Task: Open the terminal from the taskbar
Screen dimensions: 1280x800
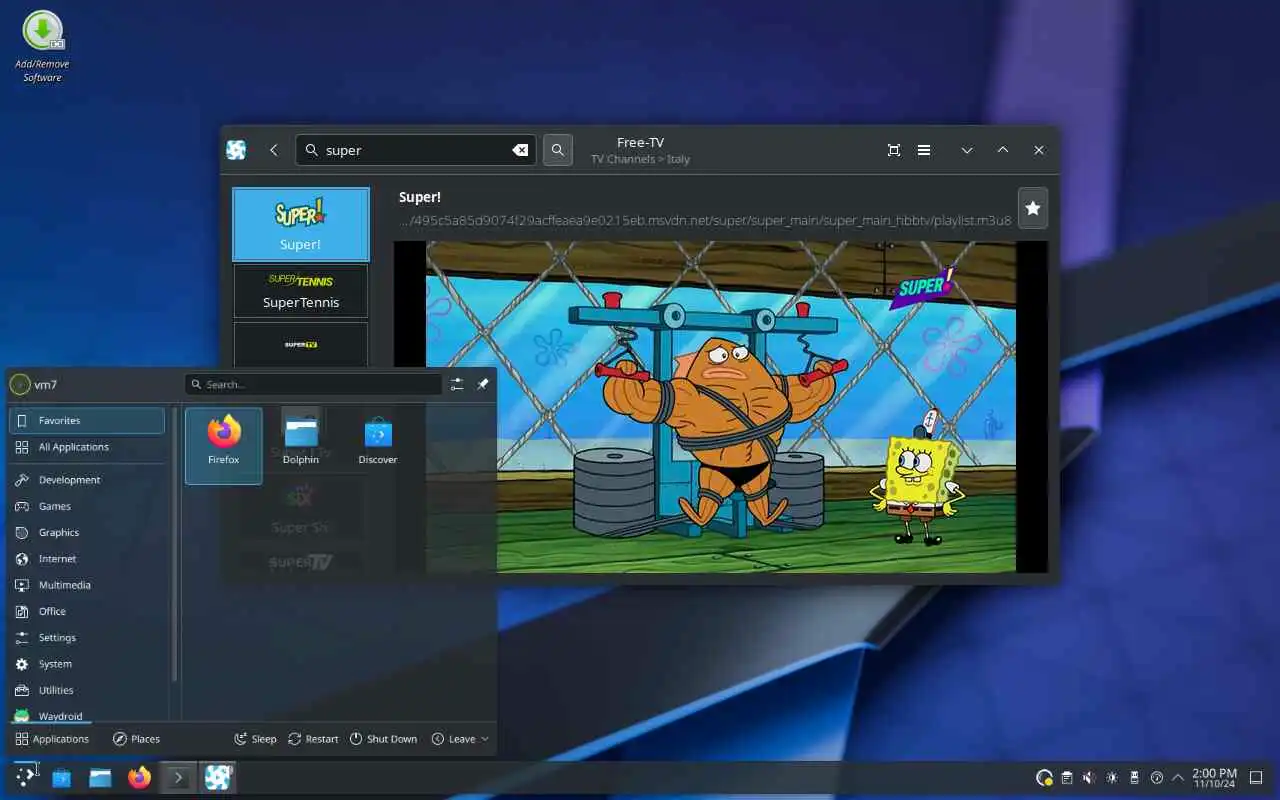Action: 178,777
